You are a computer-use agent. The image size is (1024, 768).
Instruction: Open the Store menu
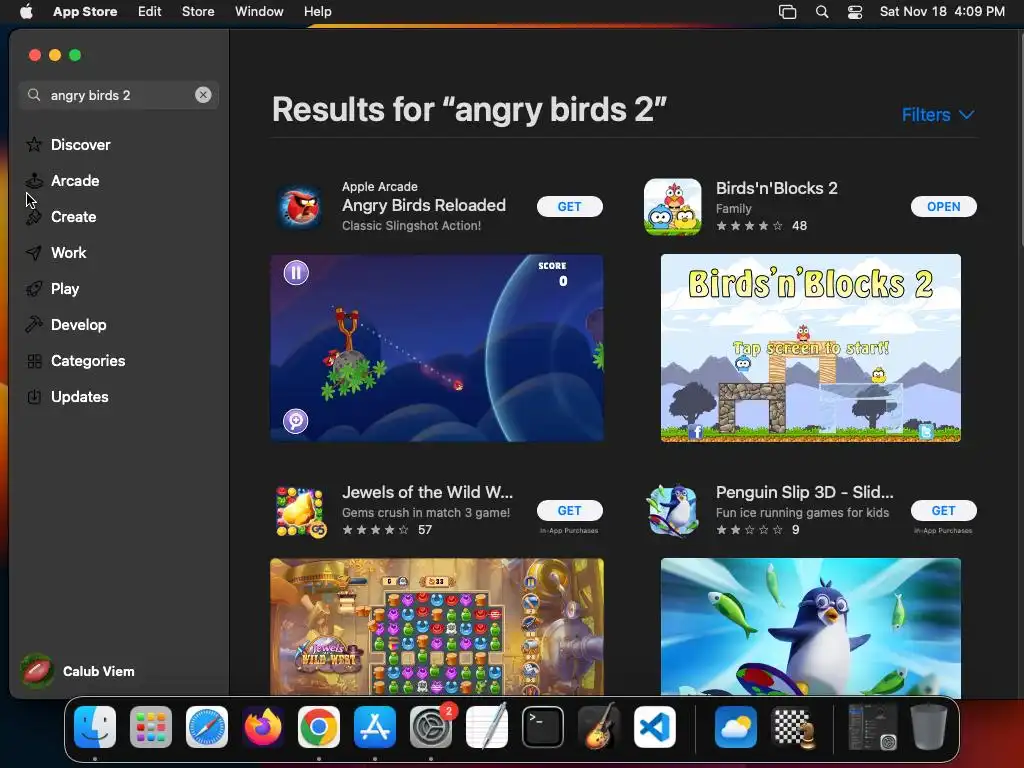coord(198,11)
